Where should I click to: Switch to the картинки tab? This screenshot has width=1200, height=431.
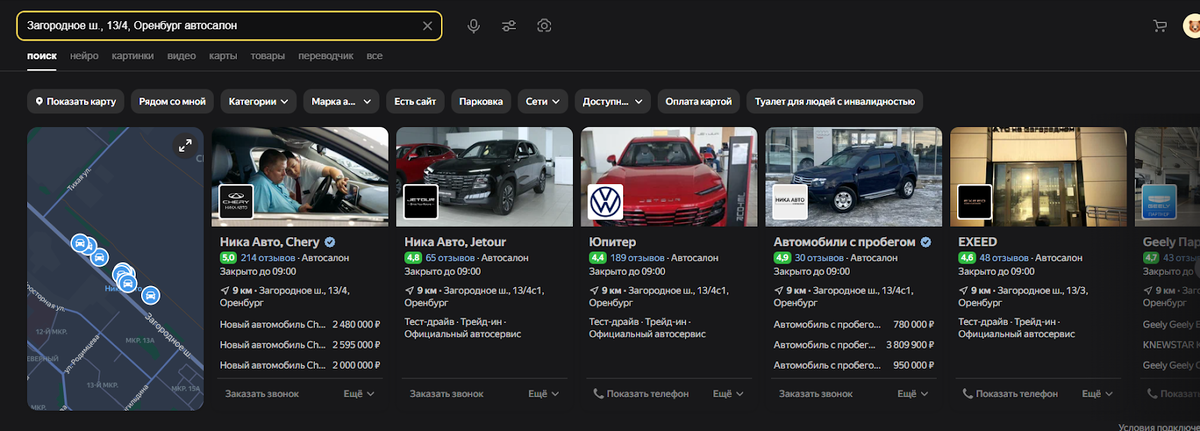click(x=132, y=56)
